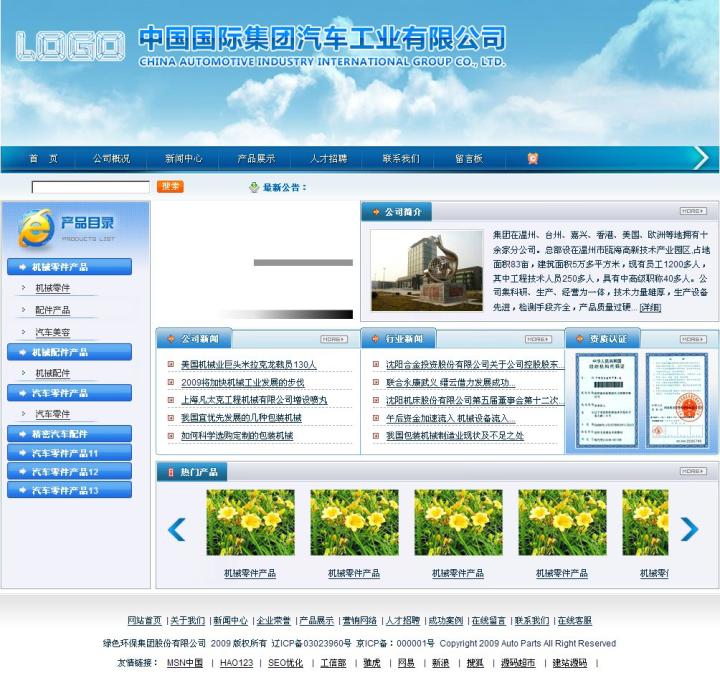This screenshot has height=678, width=720.
Task: Open 我国包装机械制造业现状及不足之处
Action: coord(455,436)
